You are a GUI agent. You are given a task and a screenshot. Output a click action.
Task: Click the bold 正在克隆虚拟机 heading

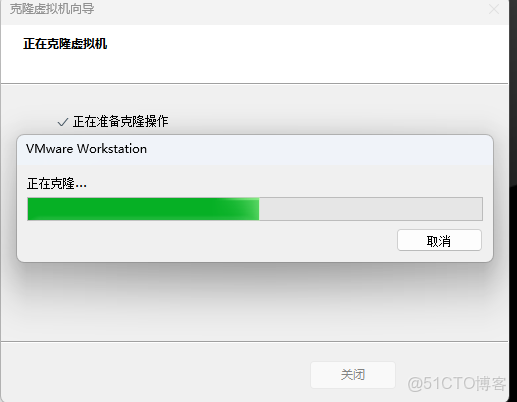65,44
